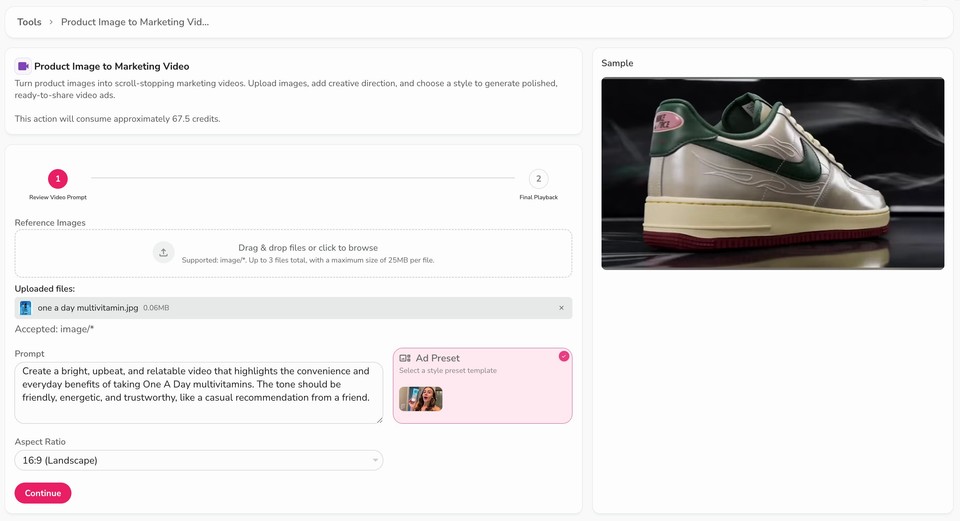Click the uploaded file's image thumbnail icon
The height and width of the screenshot is (521, 960).
(26, 308)
